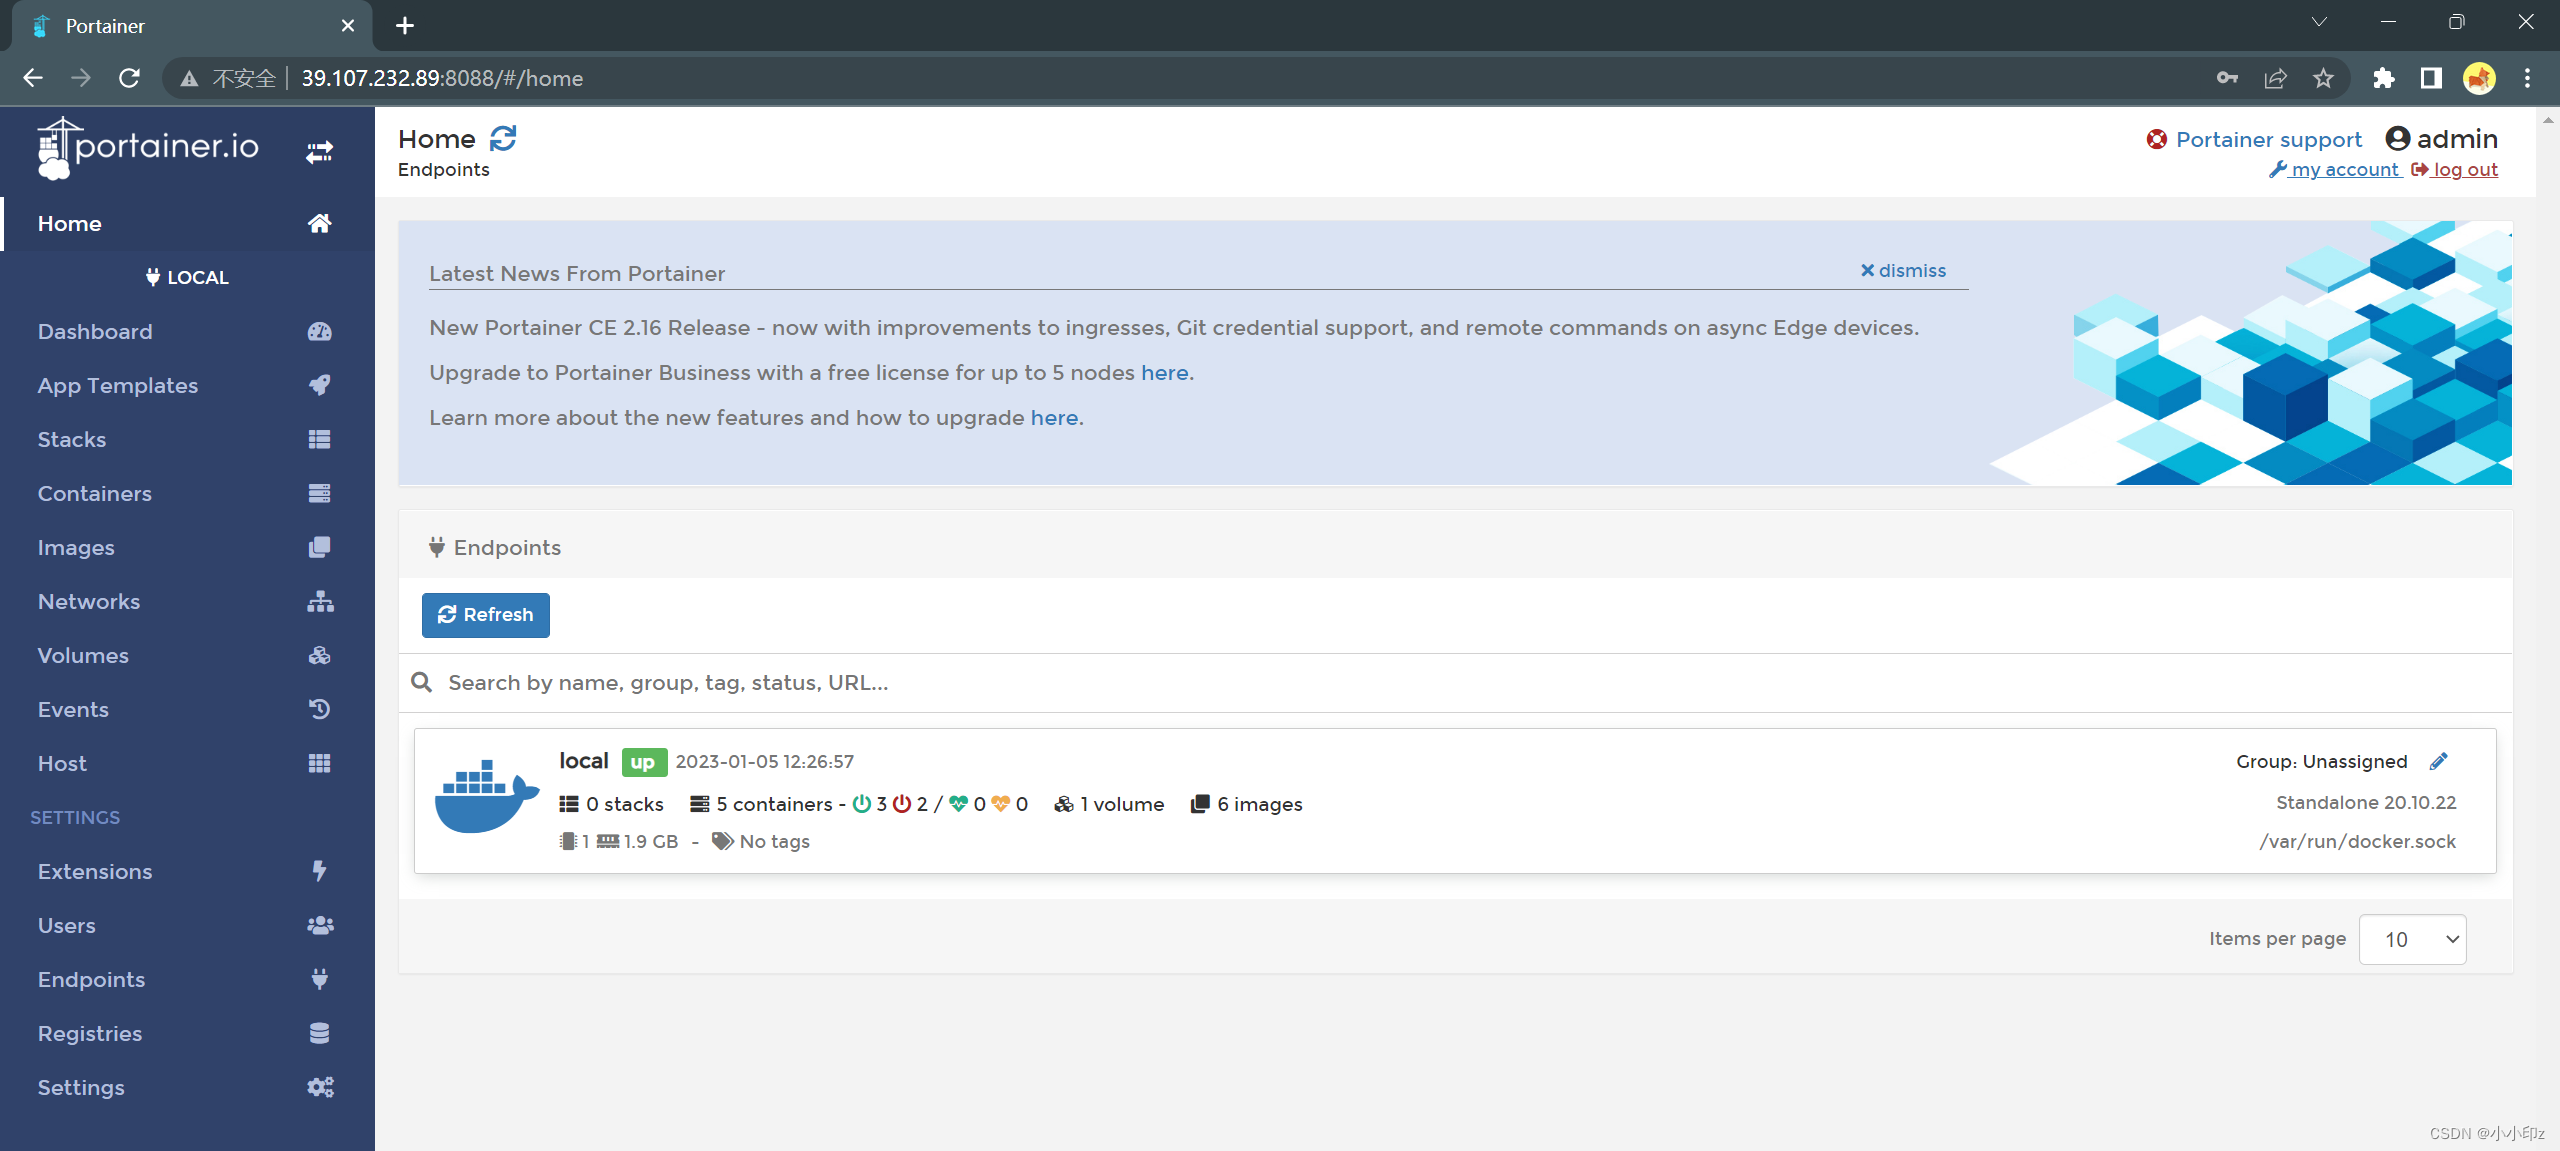The width and height of the screenshot is (2560, 1151).
Task: Click the Volumes icon in the sidebar
Action: (x=318, y=655)
